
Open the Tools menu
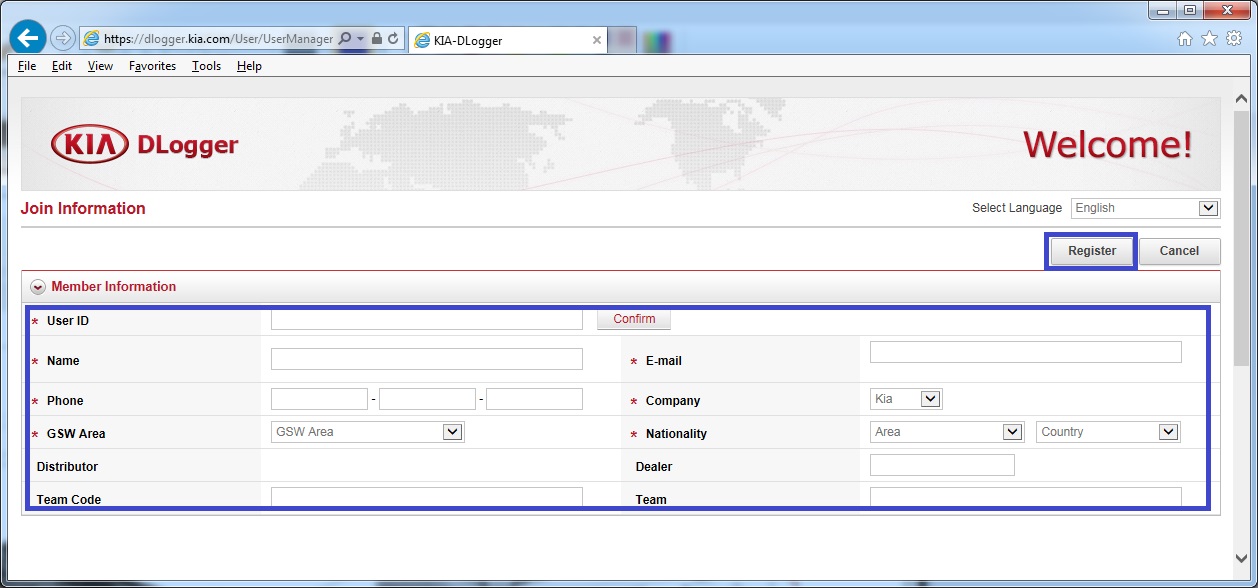tap(207, 66)
